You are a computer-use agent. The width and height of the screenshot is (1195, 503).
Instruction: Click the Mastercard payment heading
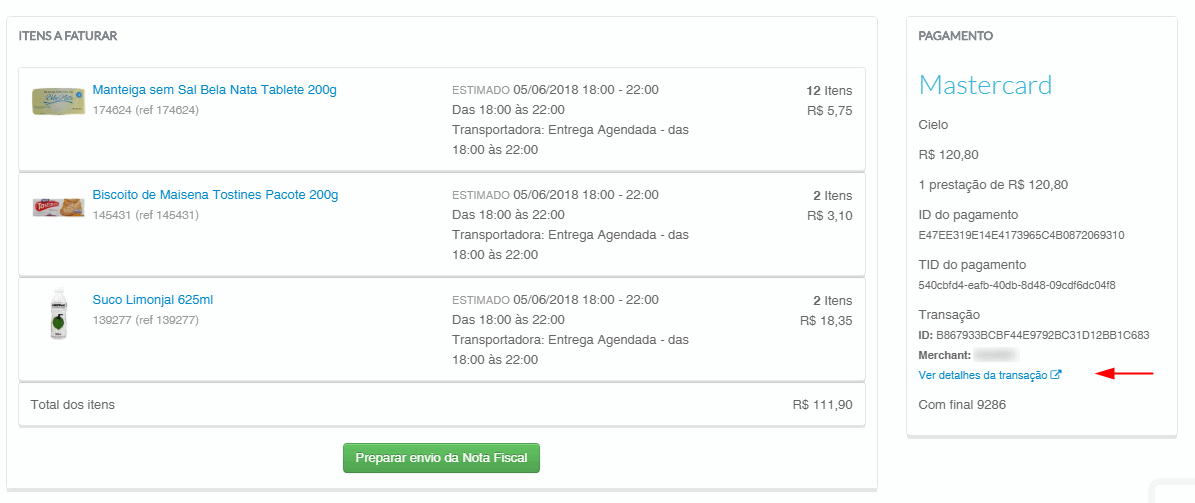coord(985,85)
